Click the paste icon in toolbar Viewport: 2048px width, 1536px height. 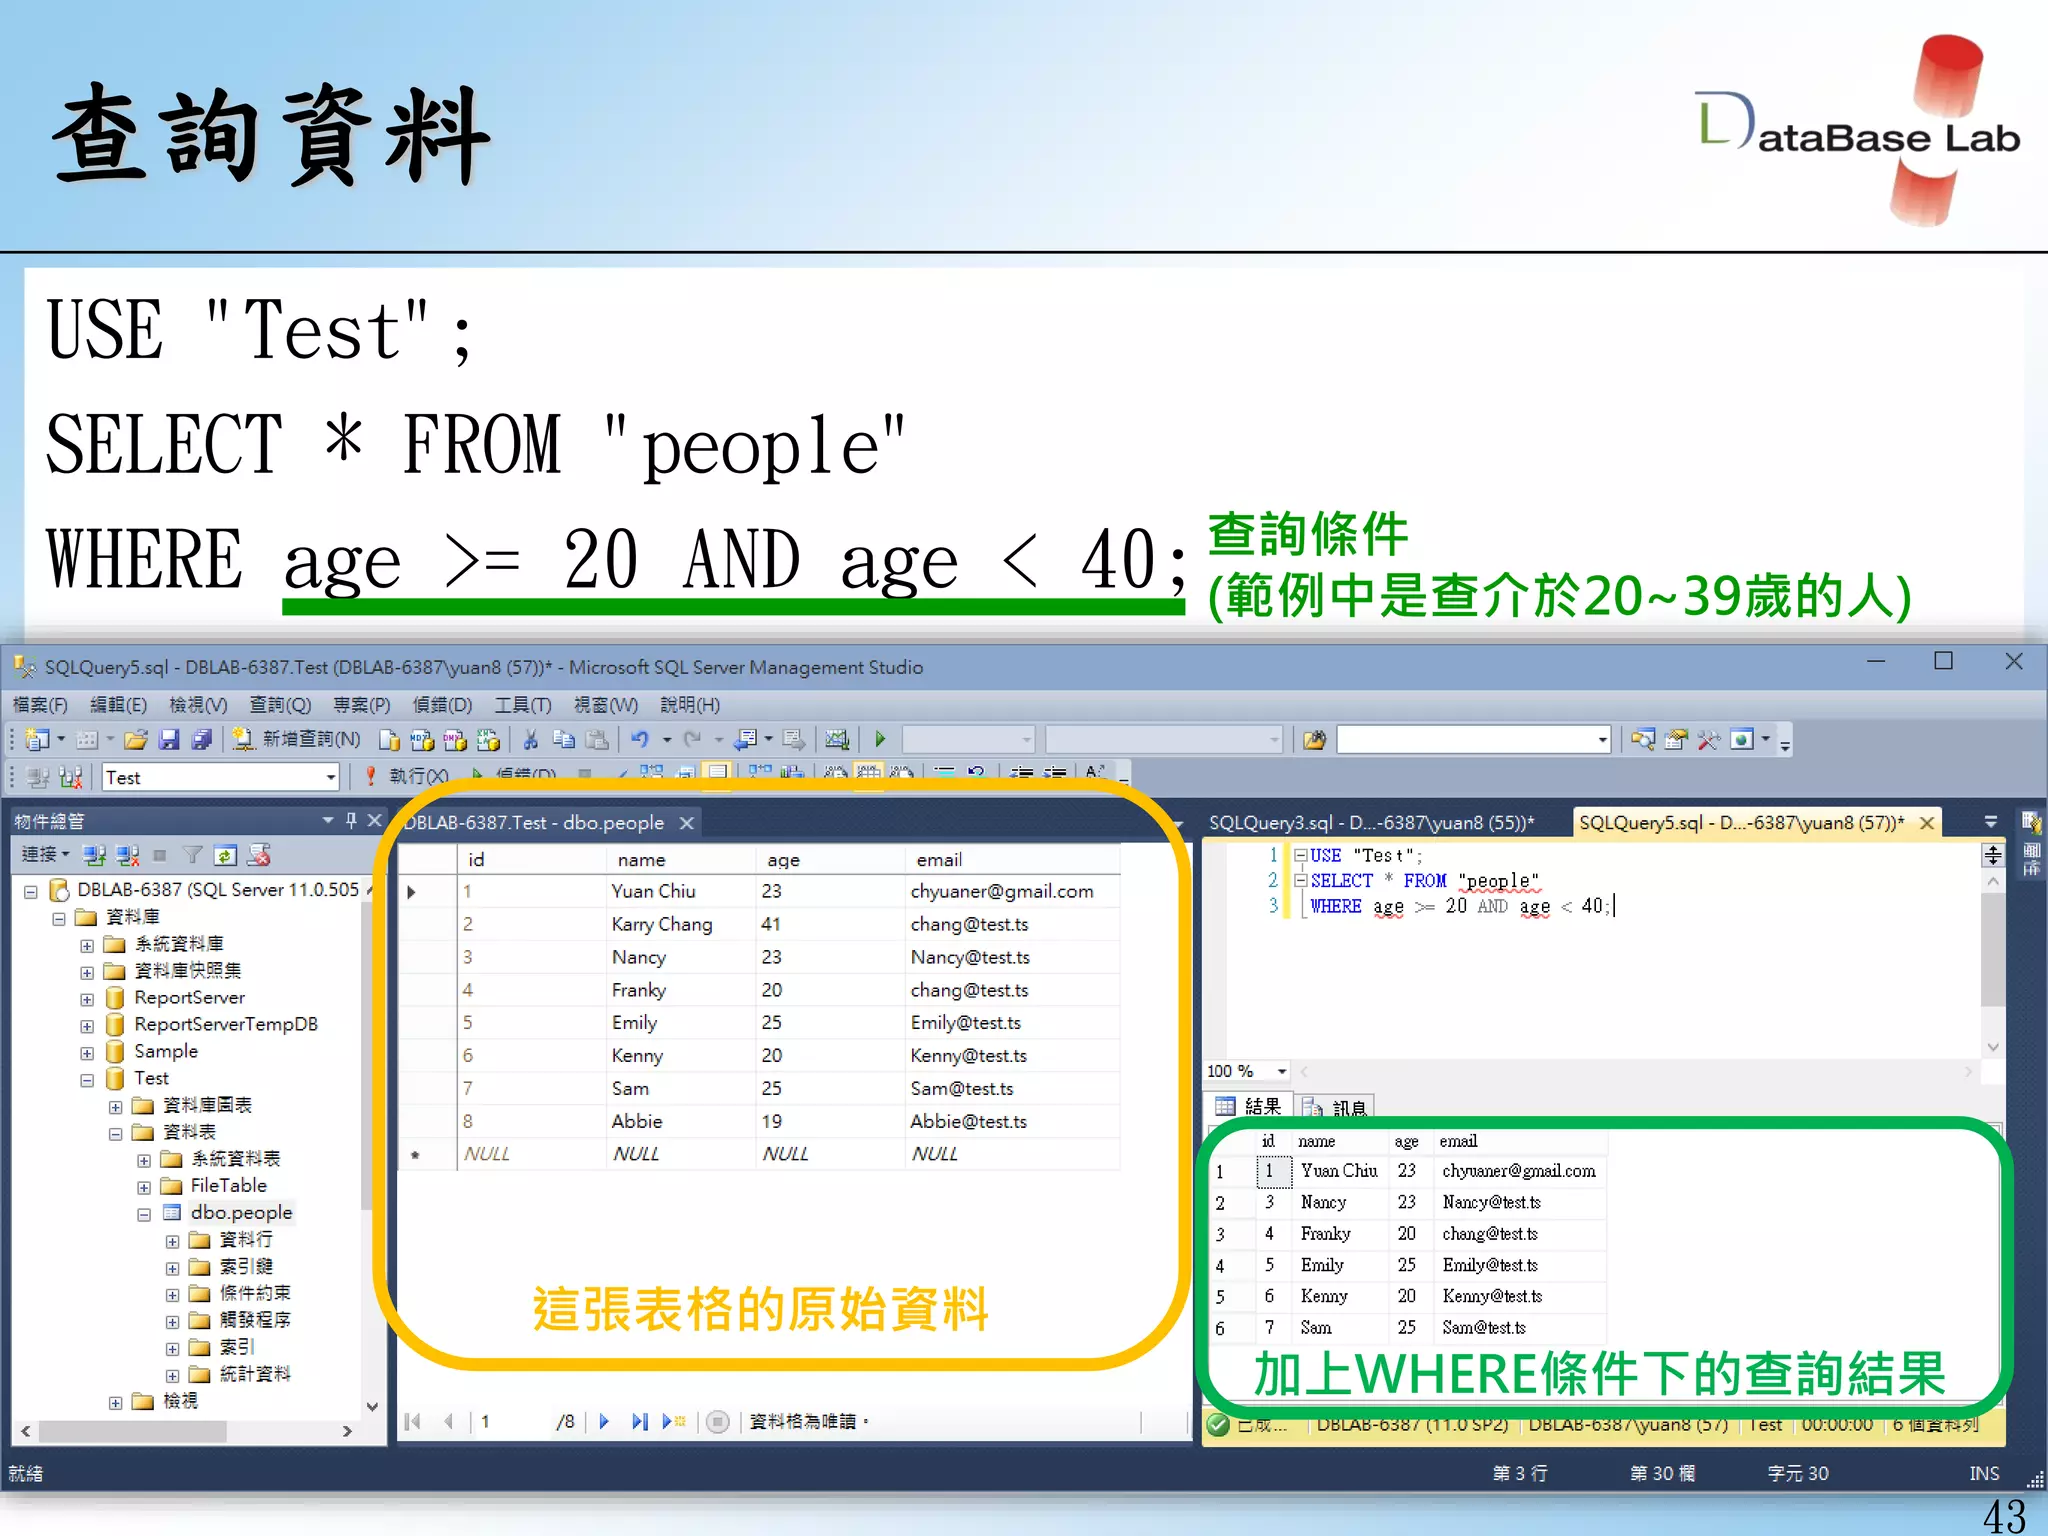(597, 740)
